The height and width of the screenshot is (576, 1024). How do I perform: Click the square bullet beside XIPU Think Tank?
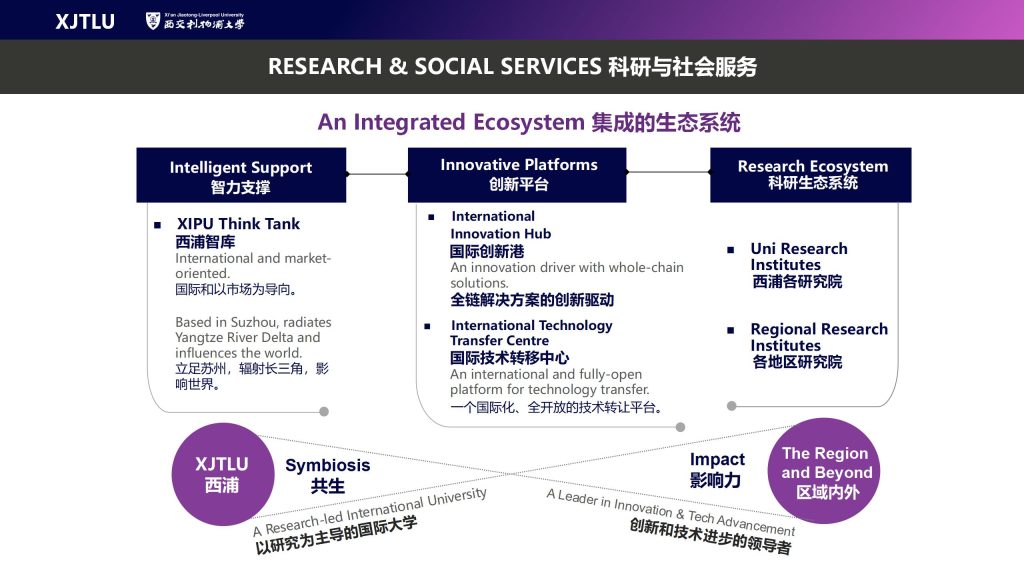[157, 225]
